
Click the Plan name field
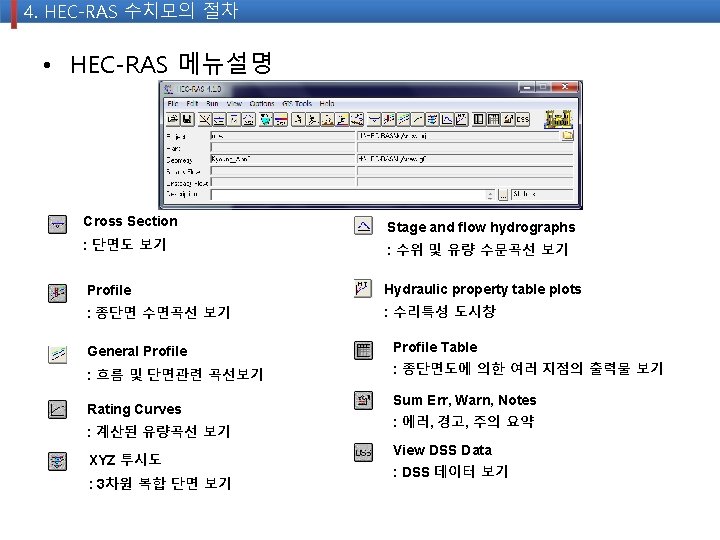pyautogui.click(x=283, y=147)
